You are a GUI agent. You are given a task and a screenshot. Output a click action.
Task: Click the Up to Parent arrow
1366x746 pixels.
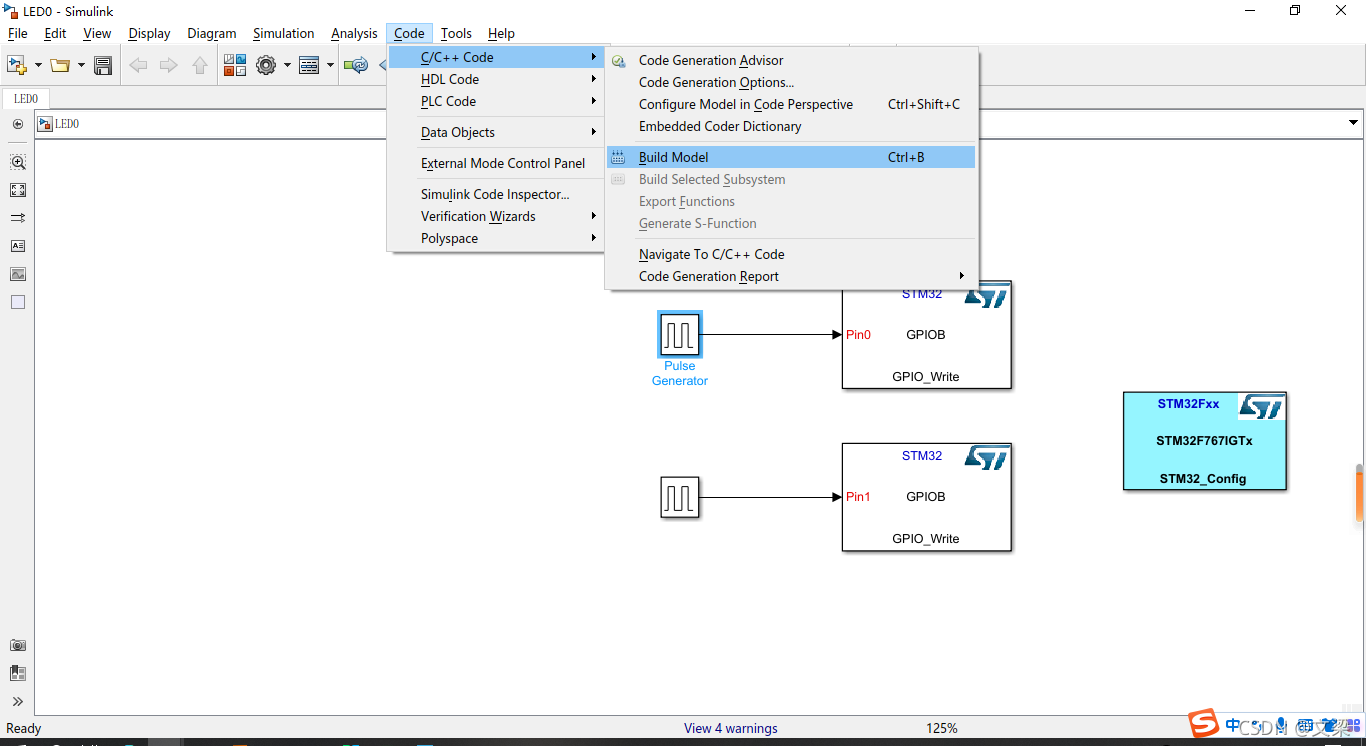(x=200, y=65)
